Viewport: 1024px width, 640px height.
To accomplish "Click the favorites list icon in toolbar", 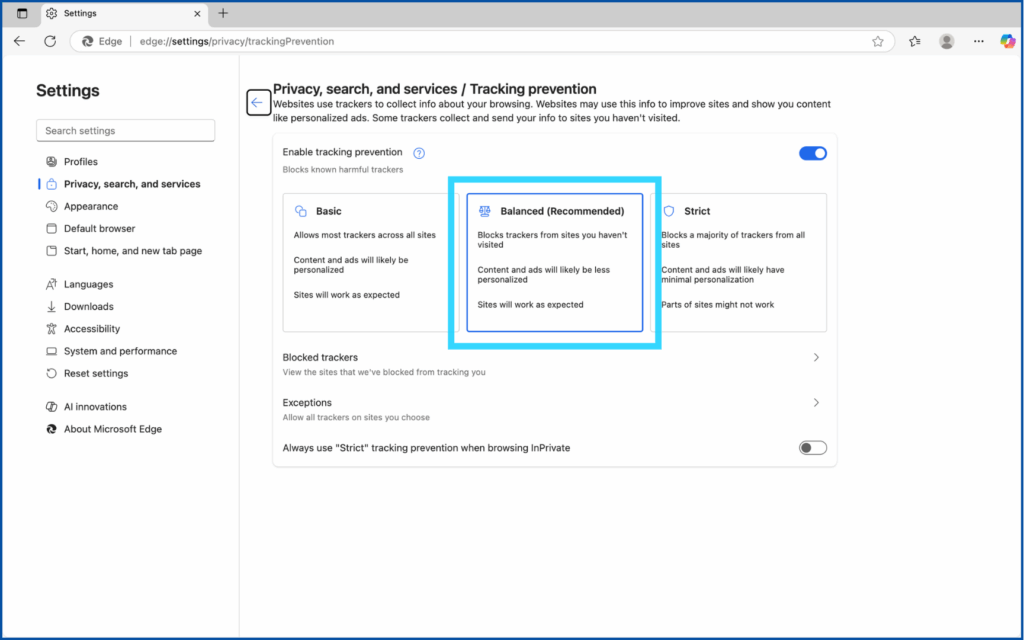I will click(x=914, y=41).
